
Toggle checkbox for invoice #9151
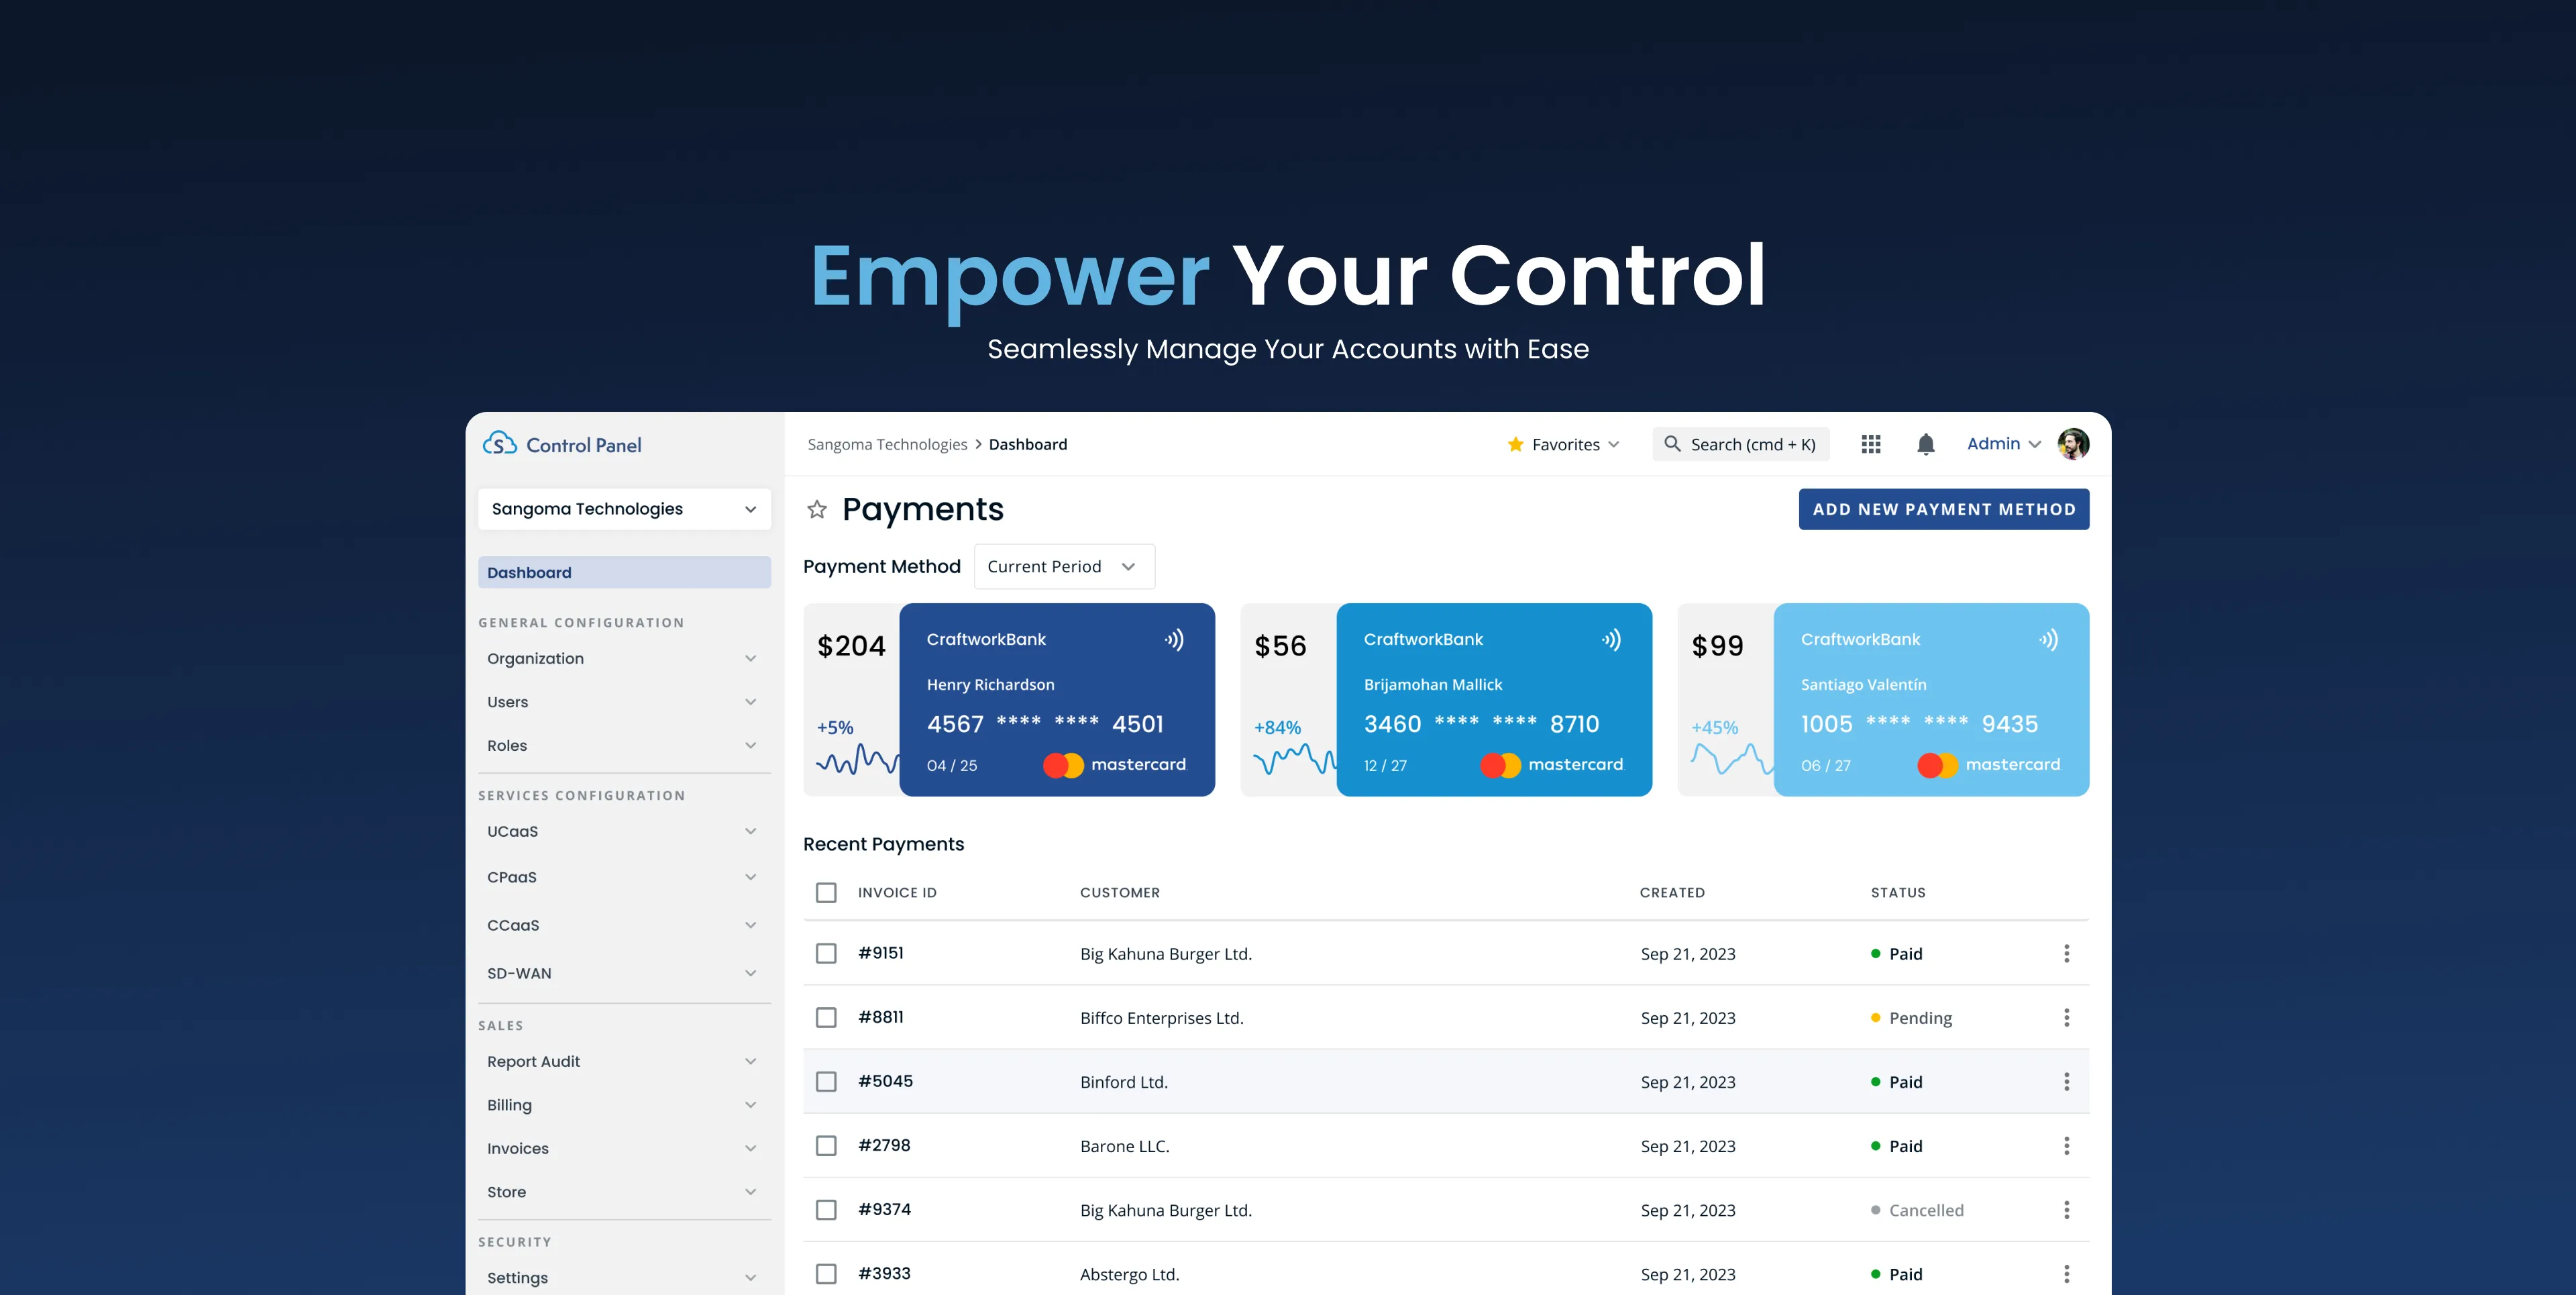[826, 953]
